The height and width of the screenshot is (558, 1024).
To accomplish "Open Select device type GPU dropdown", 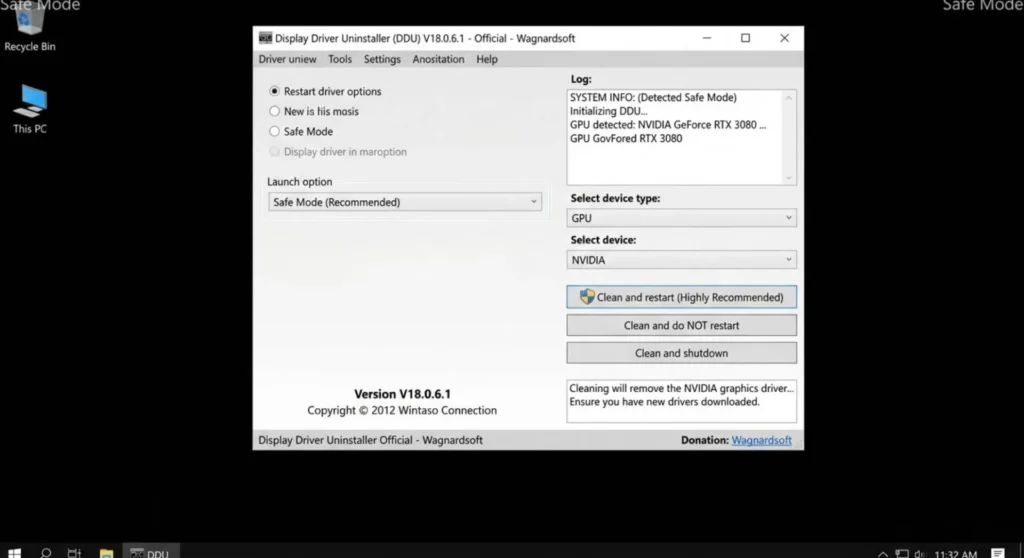I will (681, 218).
